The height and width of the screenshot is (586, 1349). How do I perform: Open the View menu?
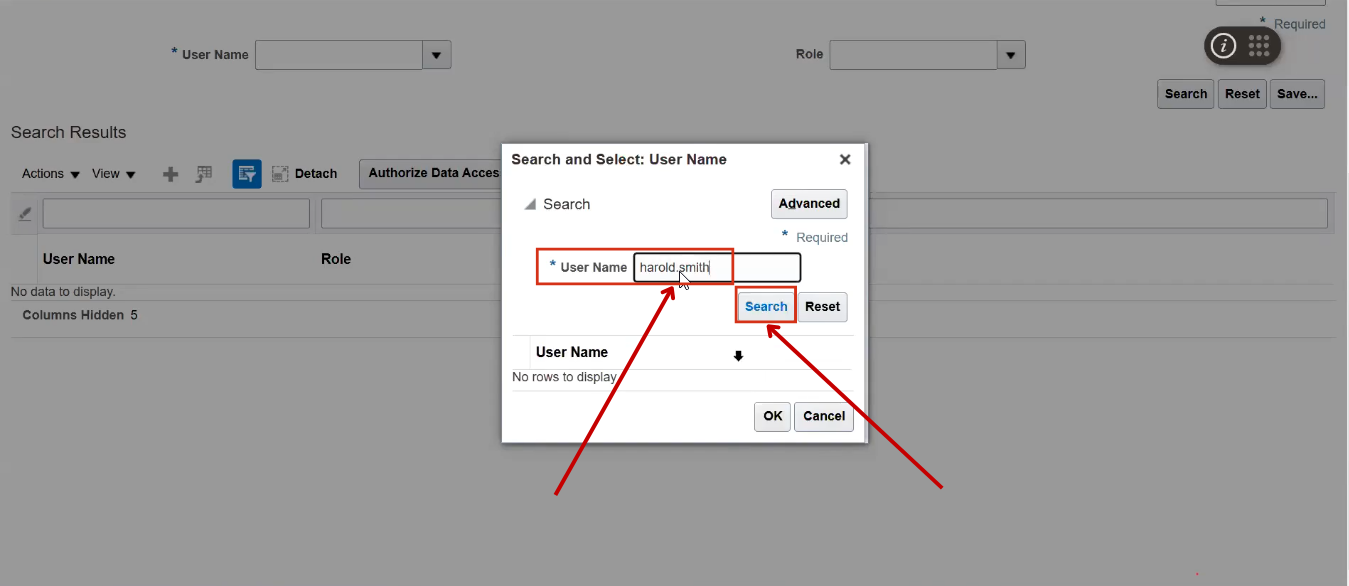point(107,173)
